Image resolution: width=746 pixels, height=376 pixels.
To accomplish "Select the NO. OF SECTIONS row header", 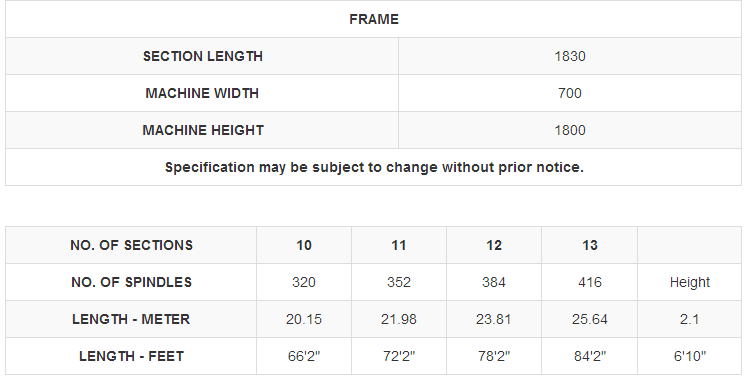I will [x=131, y=245].
